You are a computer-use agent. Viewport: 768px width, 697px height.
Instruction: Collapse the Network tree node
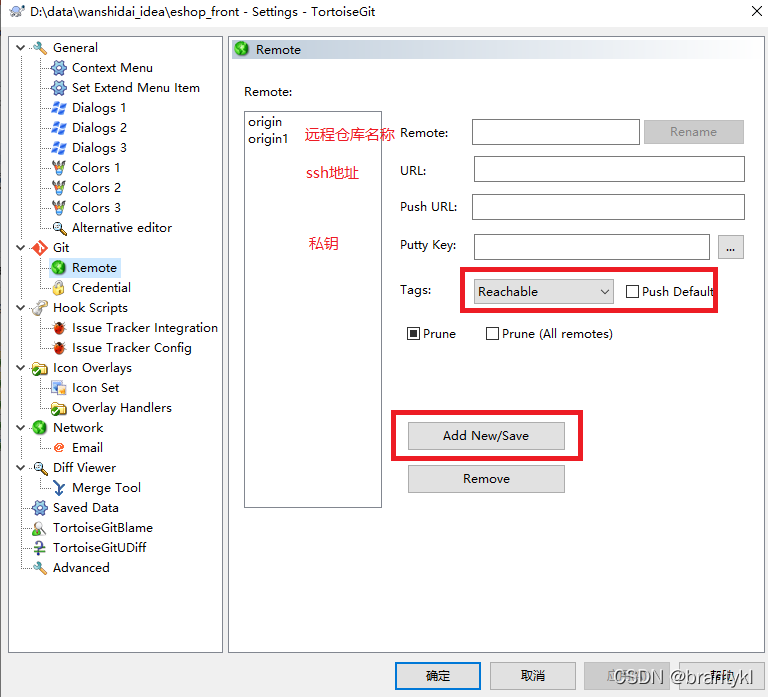coord(21,428)
